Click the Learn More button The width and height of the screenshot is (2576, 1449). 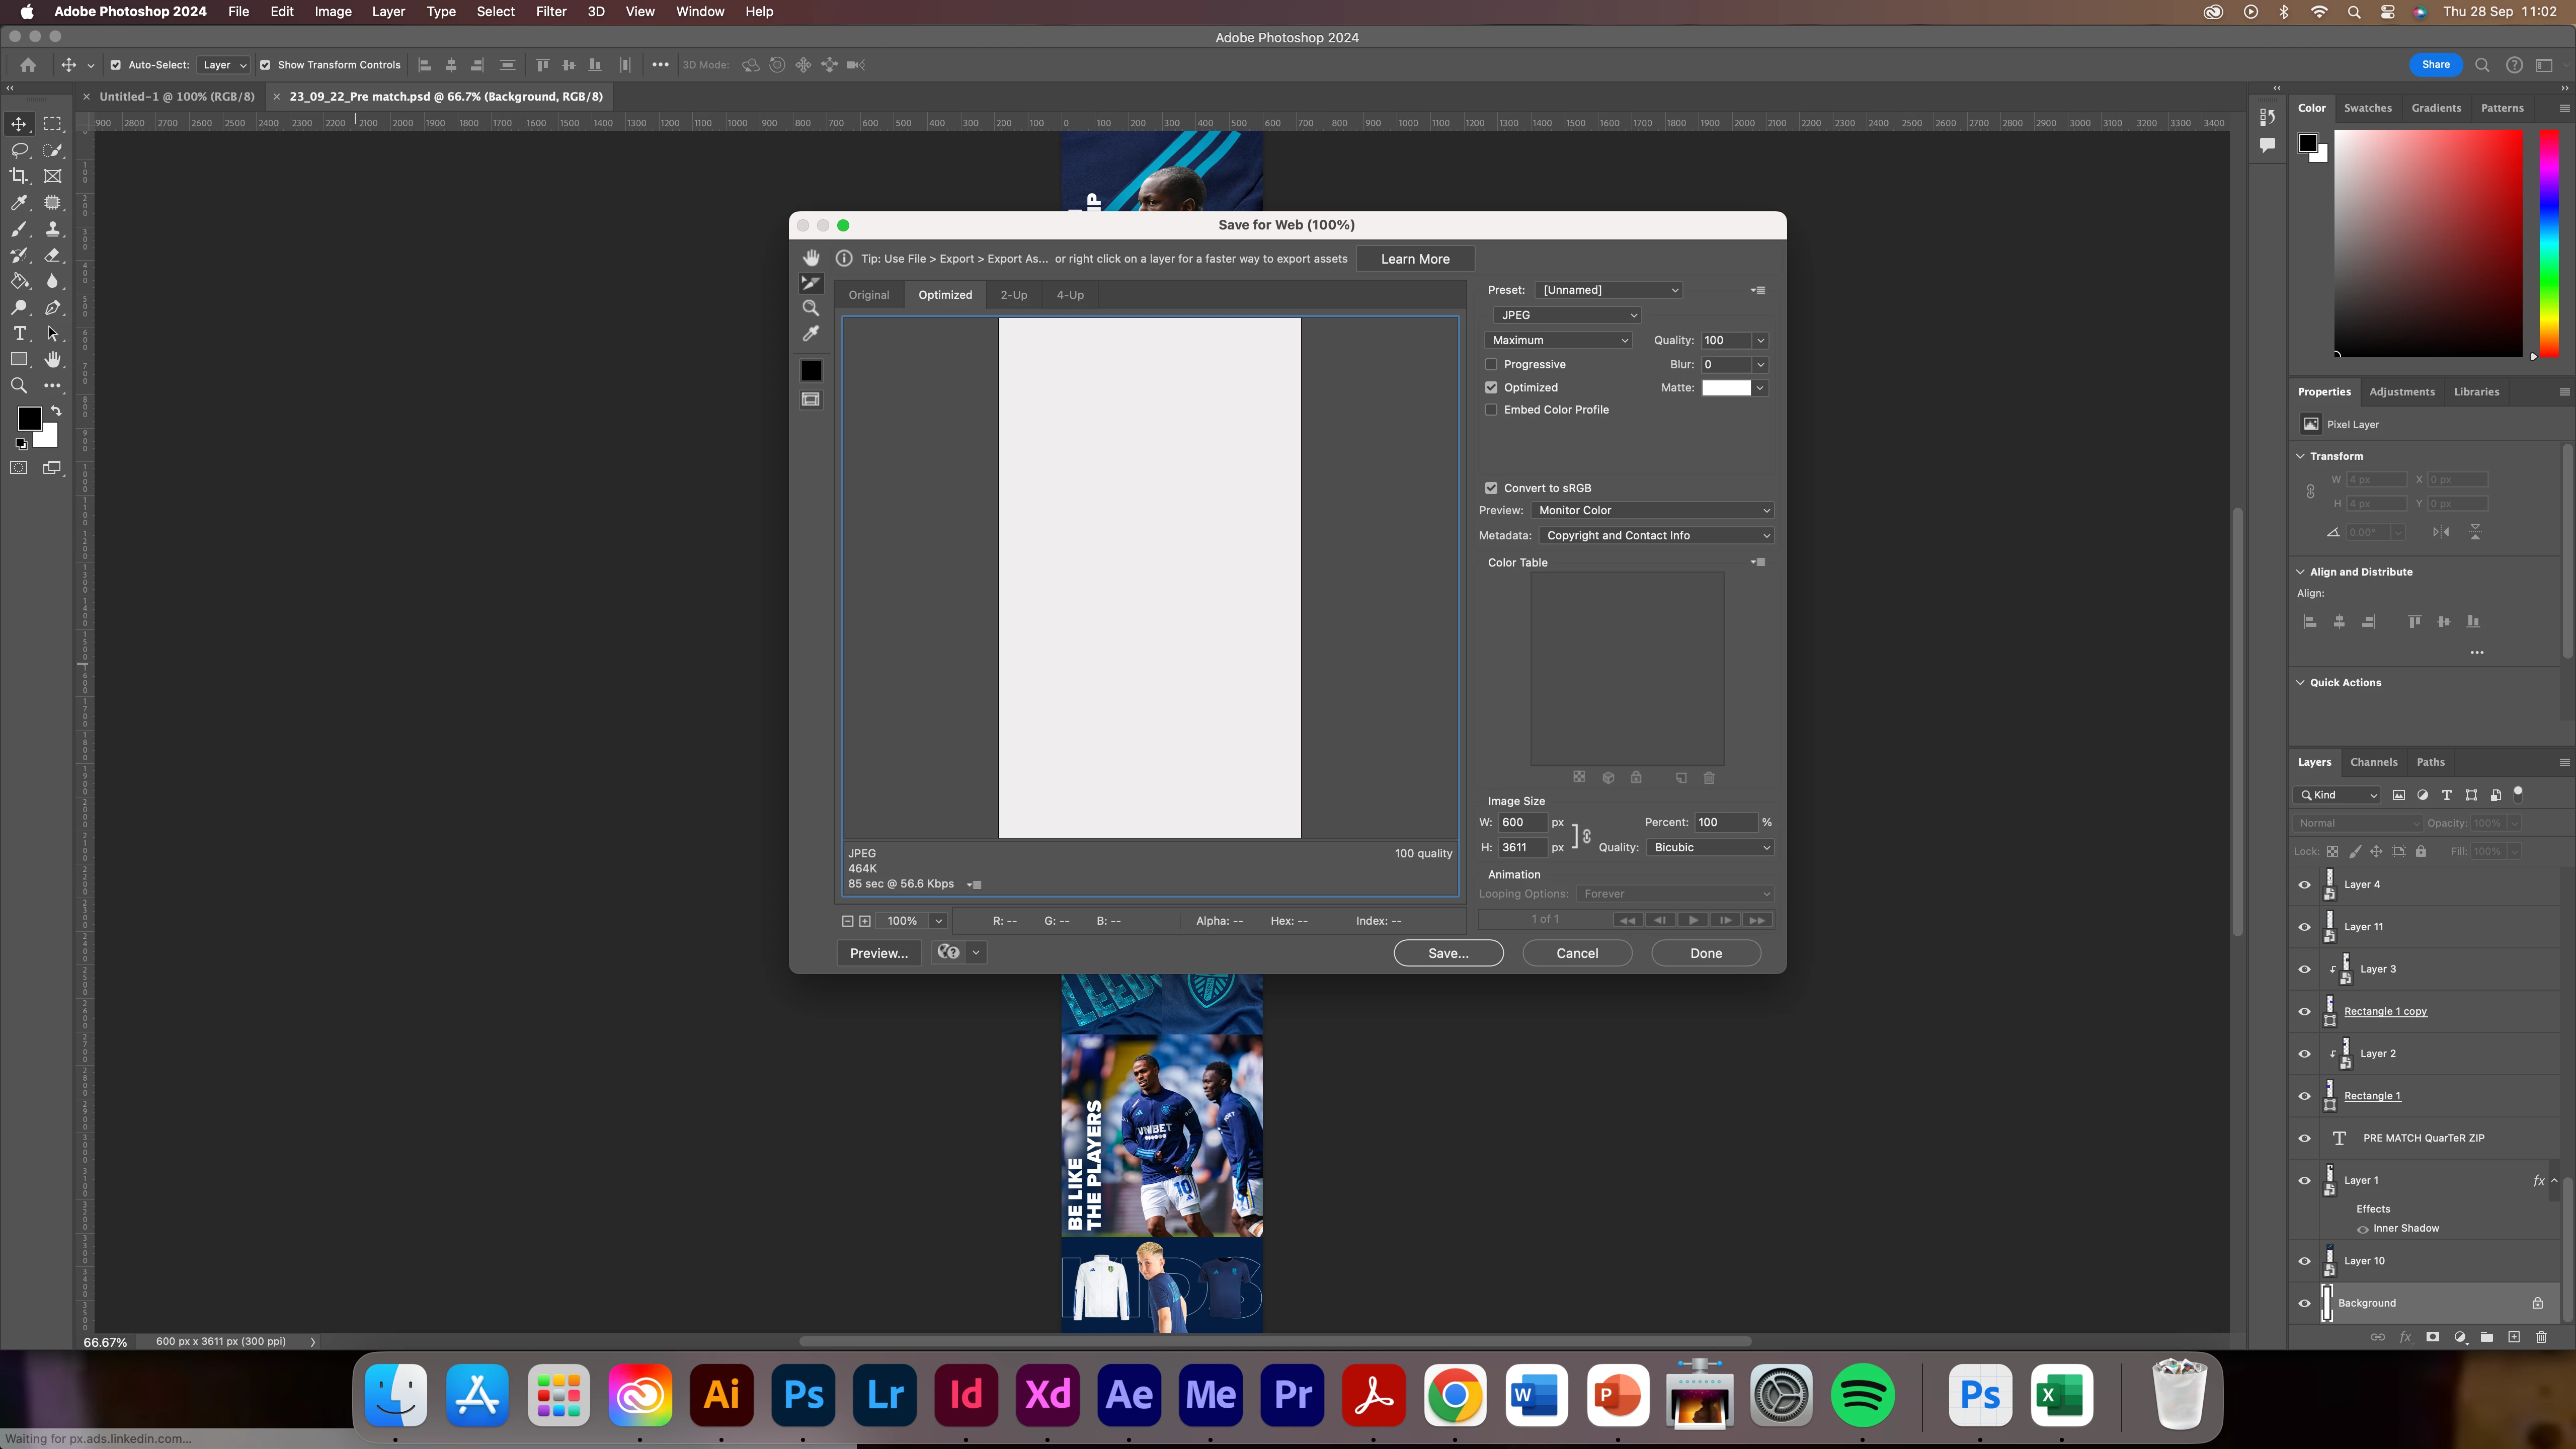tap(1414, 259)
